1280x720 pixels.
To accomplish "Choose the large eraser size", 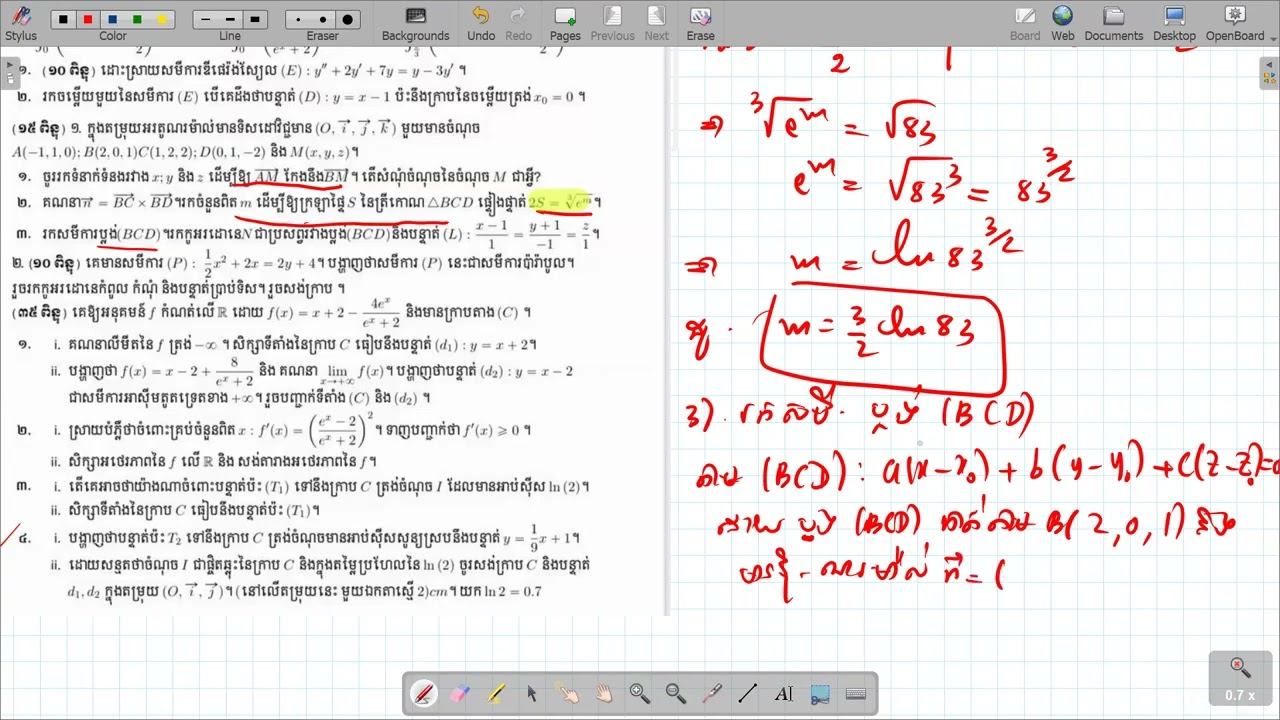I will point(347,20).
